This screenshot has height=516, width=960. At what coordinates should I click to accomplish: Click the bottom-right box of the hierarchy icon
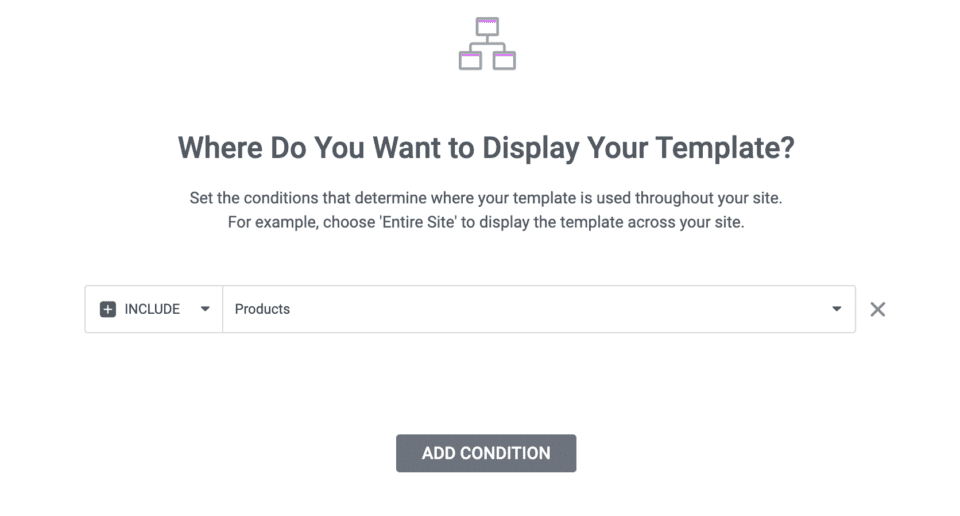click(x=504, y=60)
